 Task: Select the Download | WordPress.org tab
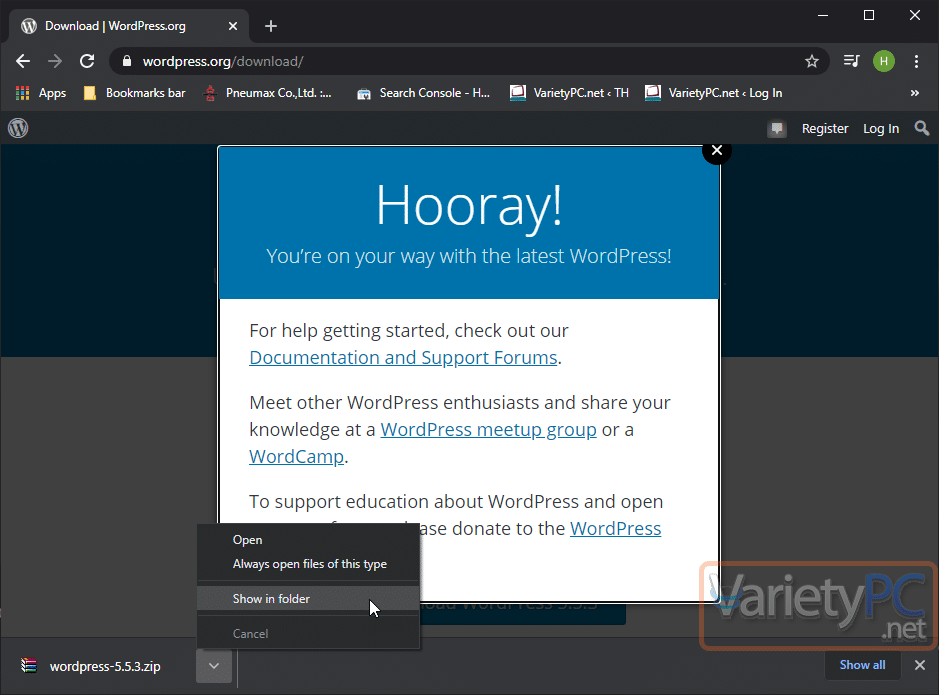[129, 26]
